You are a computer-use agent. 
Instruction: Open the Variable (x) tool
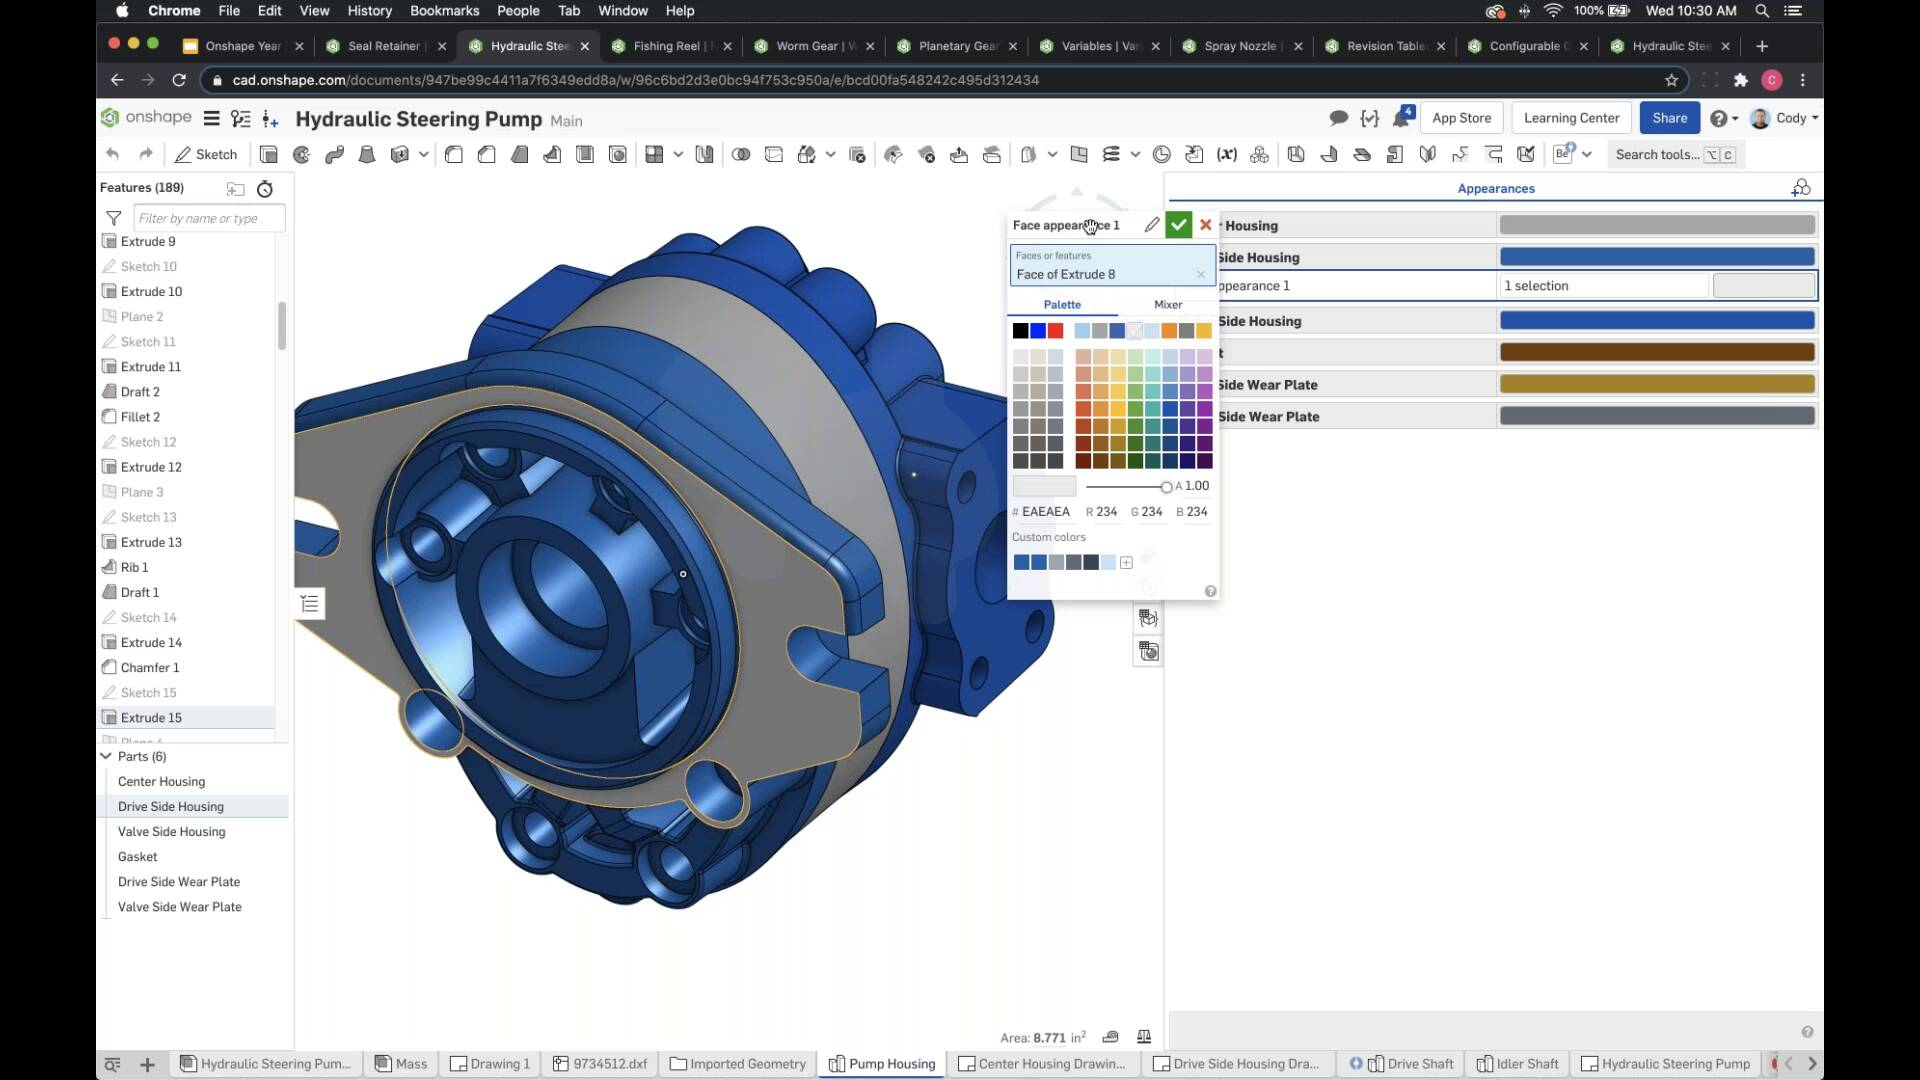click(x=1228, y=154)
